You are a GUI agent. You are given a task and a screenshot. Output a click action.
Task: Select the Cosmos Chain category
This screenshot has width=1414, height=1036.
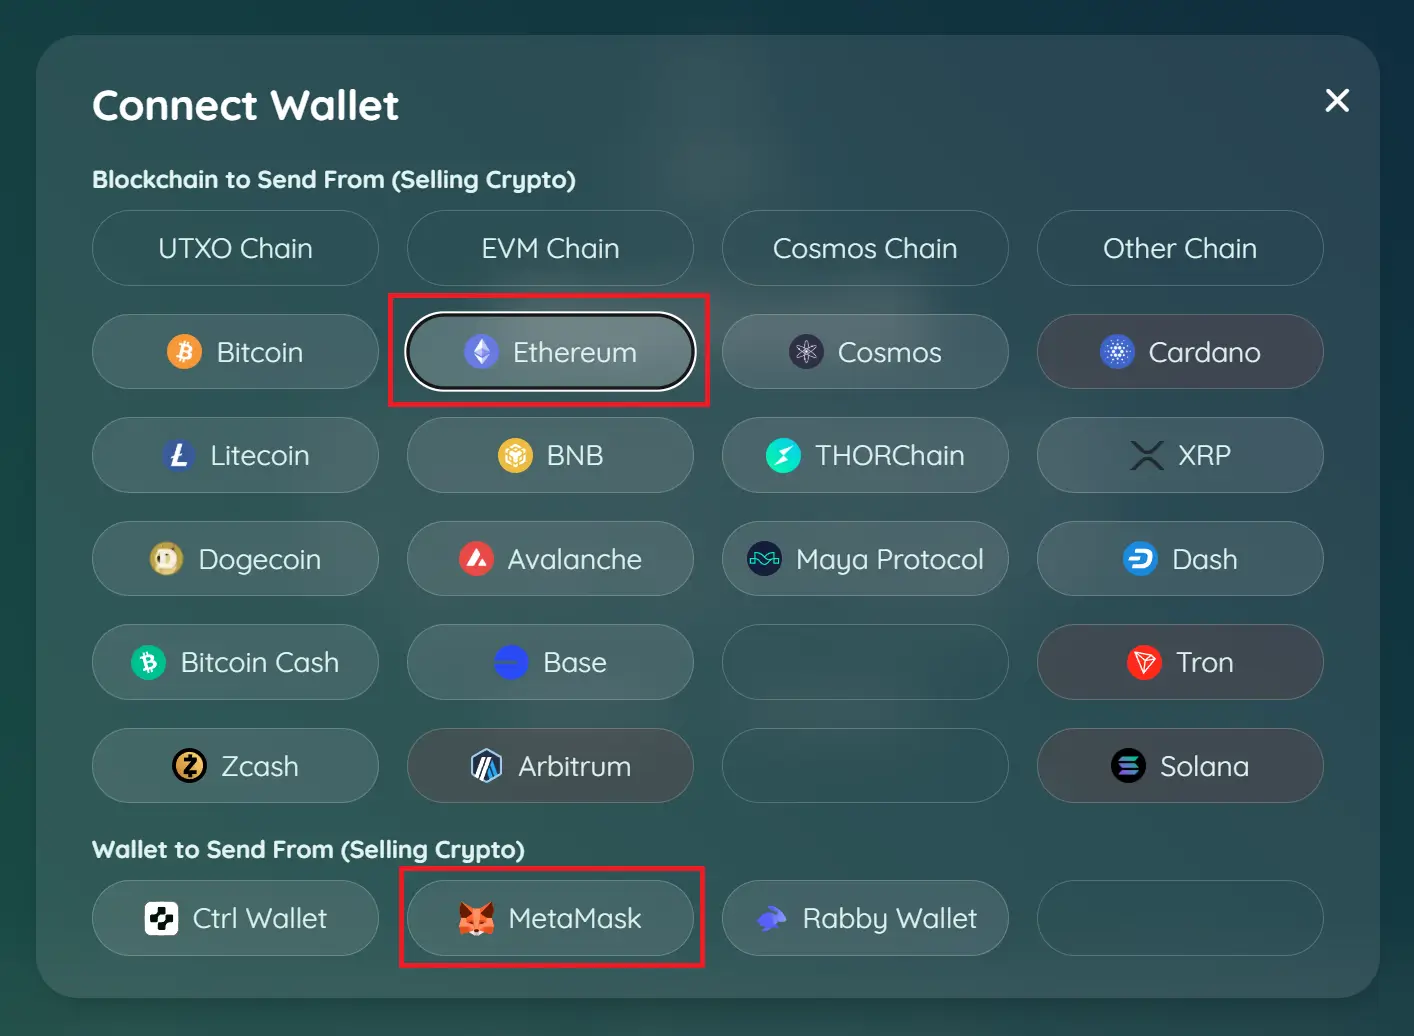point(865,248)
